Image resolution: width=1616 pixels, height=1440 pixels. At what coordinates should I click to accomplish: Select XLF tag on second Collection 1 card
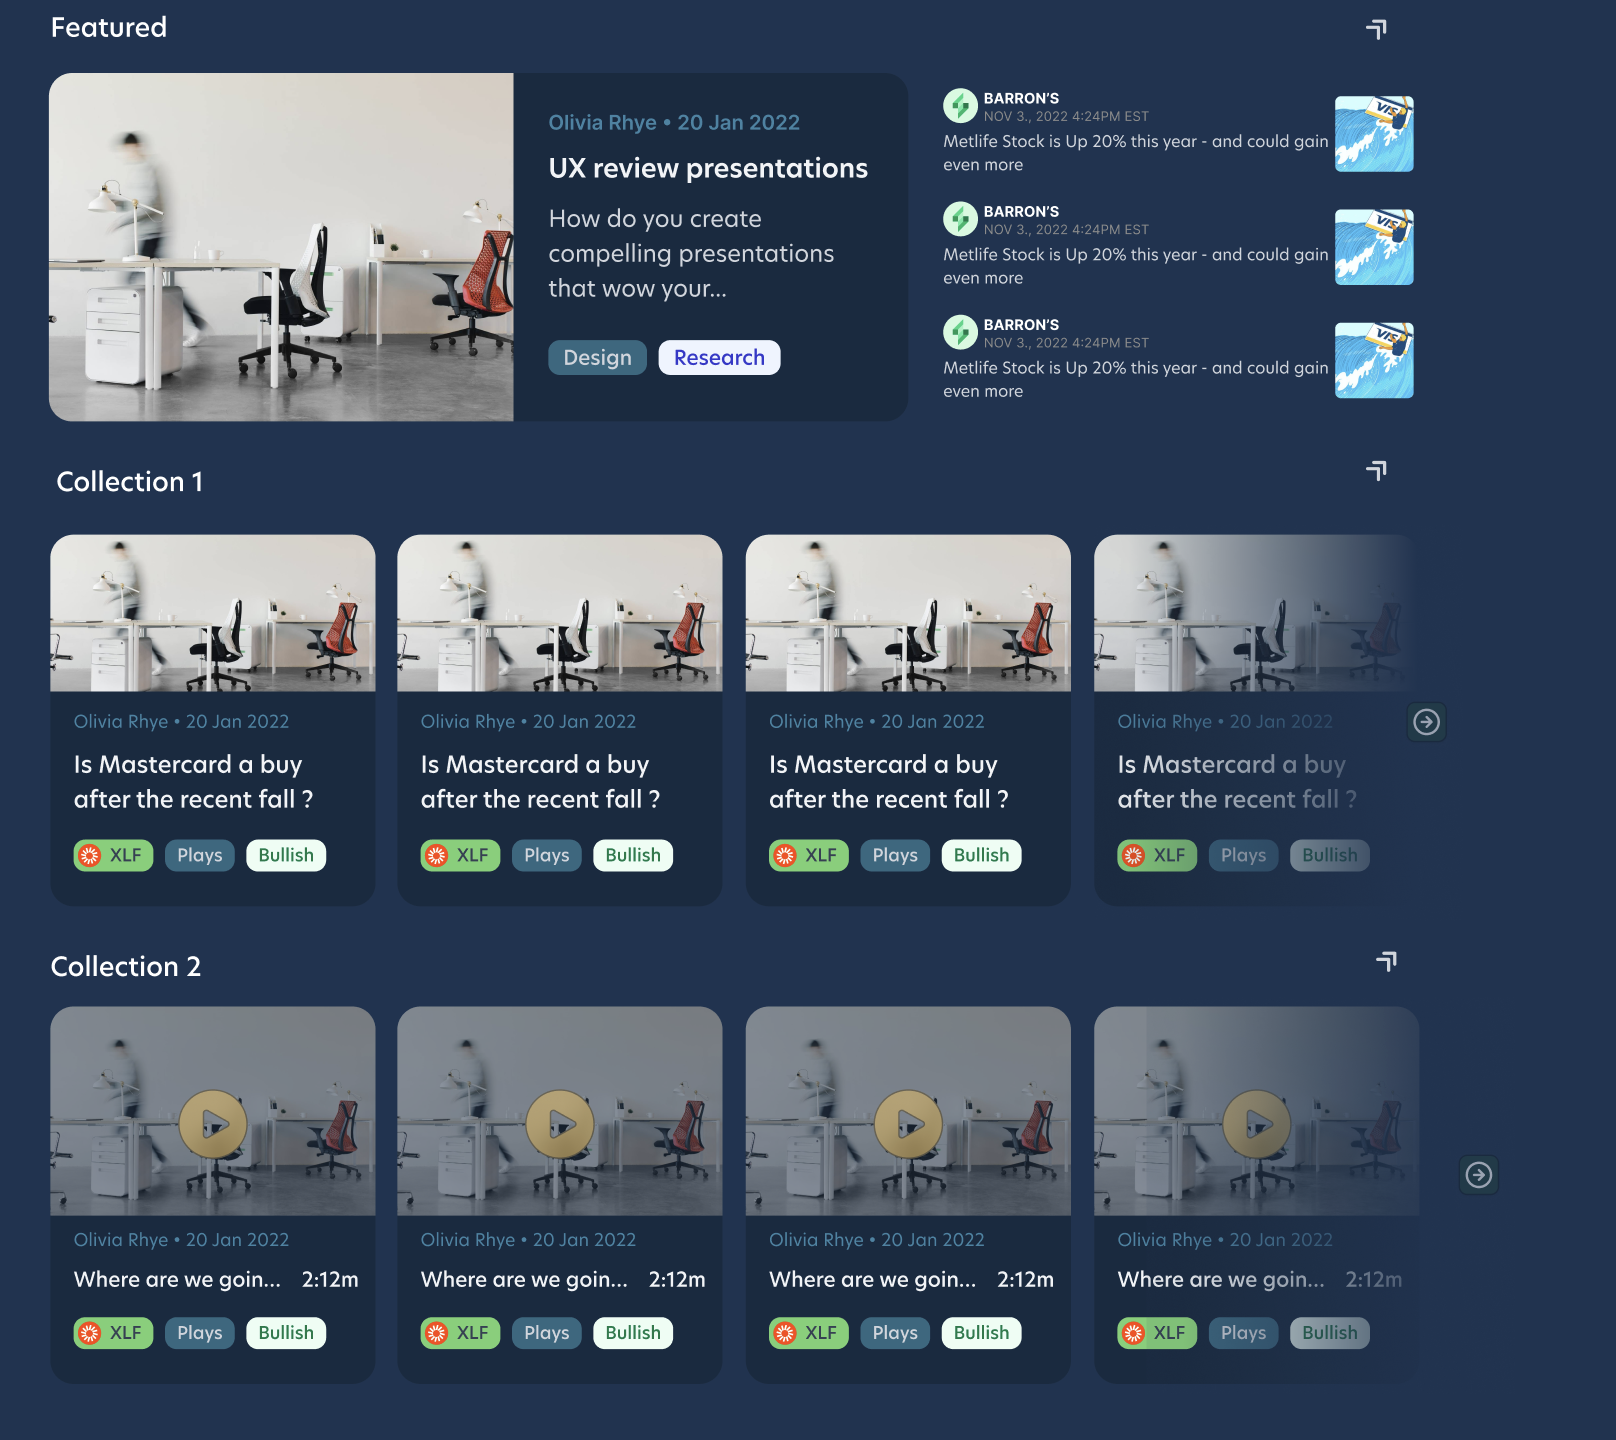click(460, 855)
